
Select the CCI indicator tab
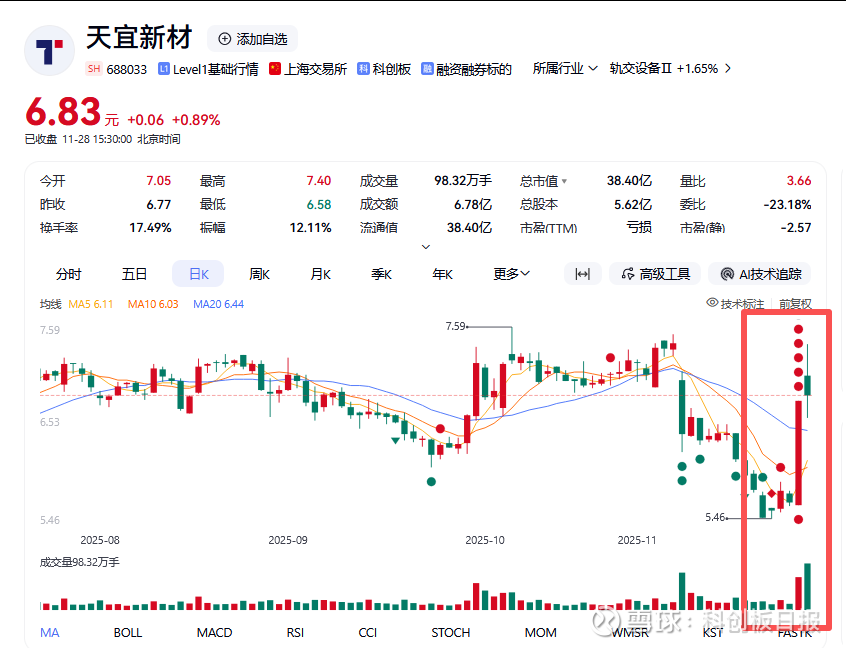367,632
